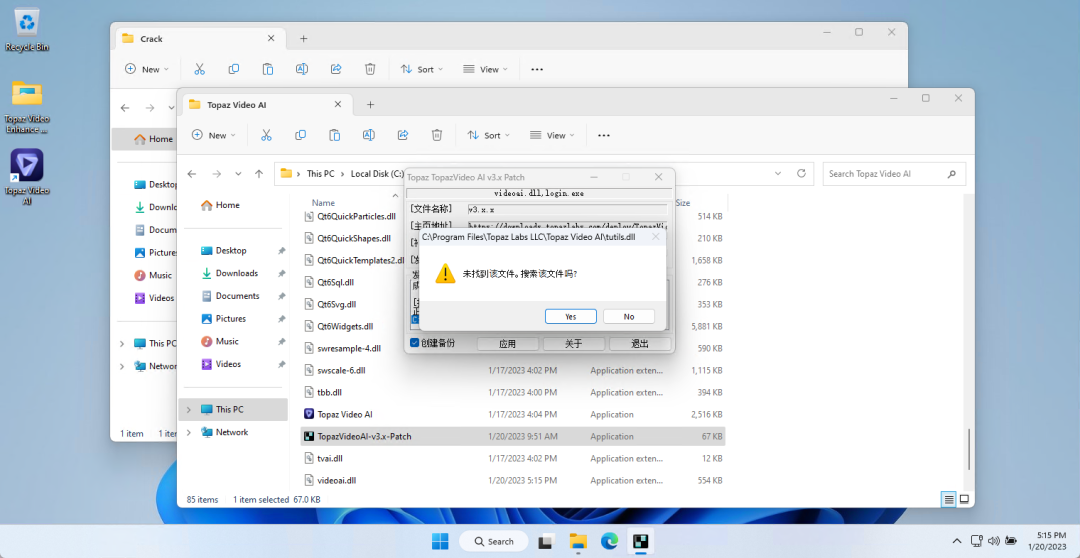The image size is (1080, 558).
Task: Click the Share icon in Topaz Video AI window
Action: (x=403, y=135)
